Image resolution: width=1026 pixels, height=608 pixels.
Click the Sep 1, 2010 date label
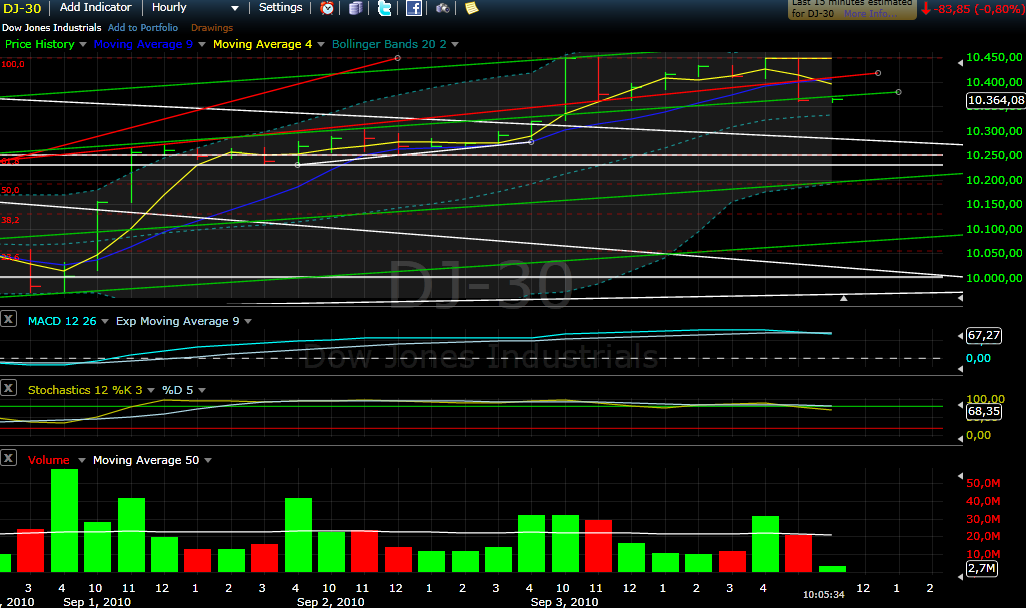(97, 601)
